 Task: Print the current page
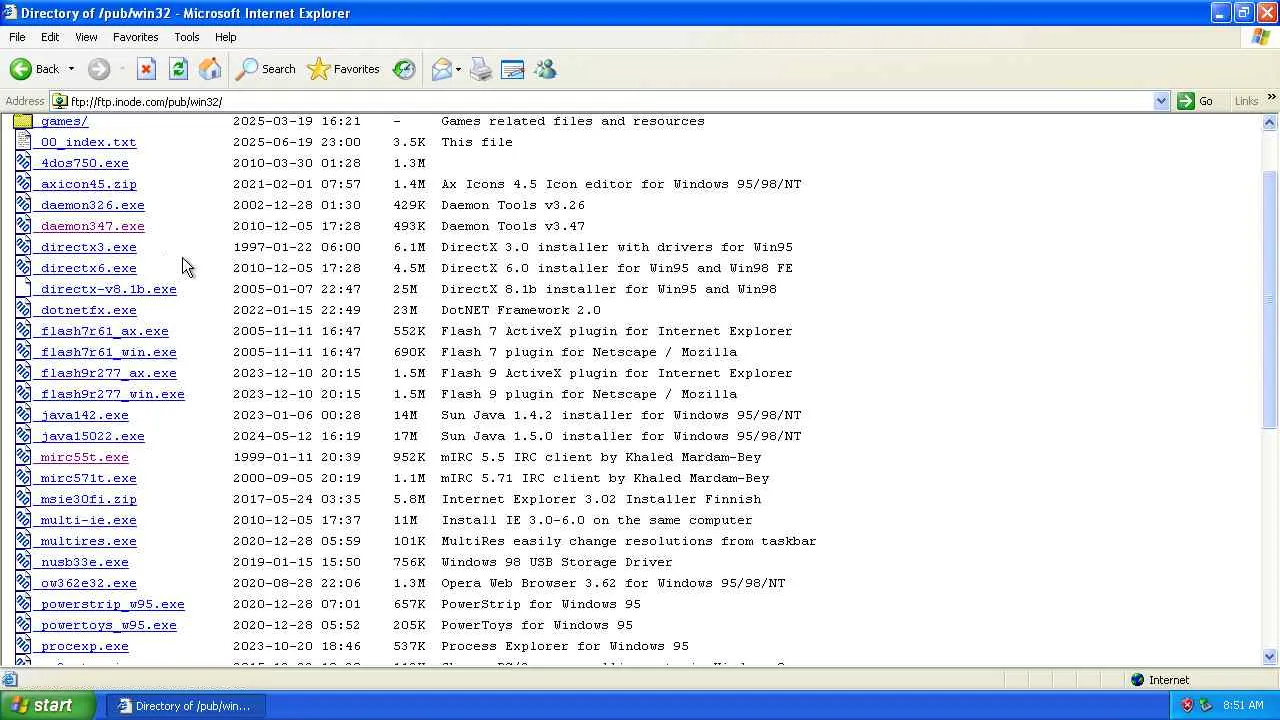(481, 69)
